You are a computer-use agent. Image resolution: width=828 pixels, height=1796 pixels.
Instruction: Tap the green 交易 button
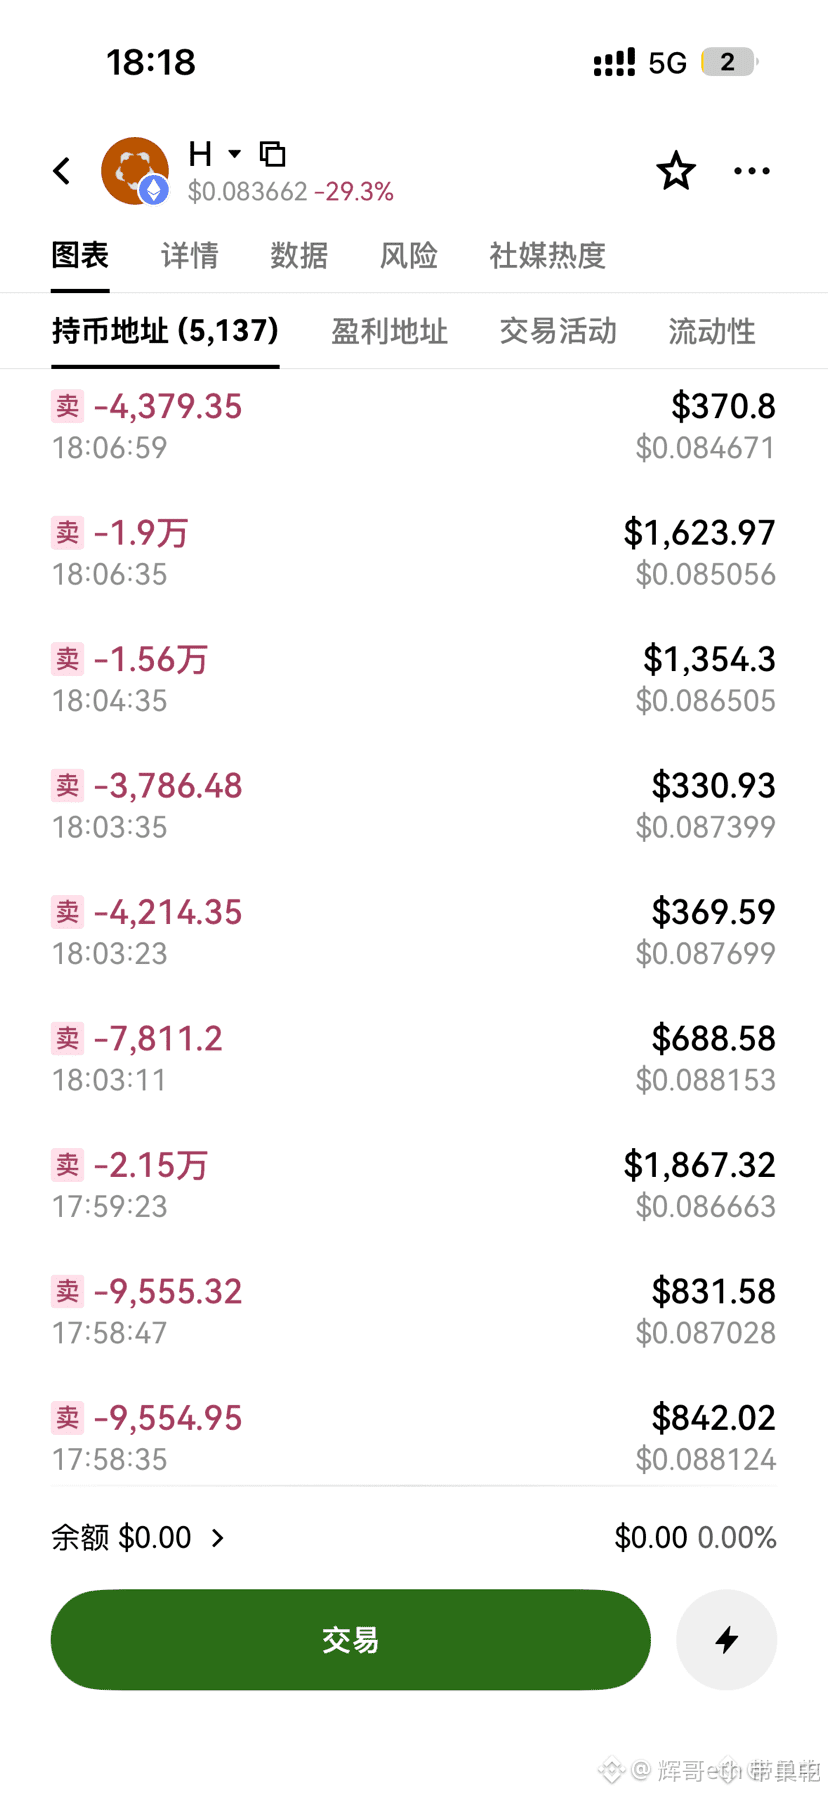(351, 1639)
